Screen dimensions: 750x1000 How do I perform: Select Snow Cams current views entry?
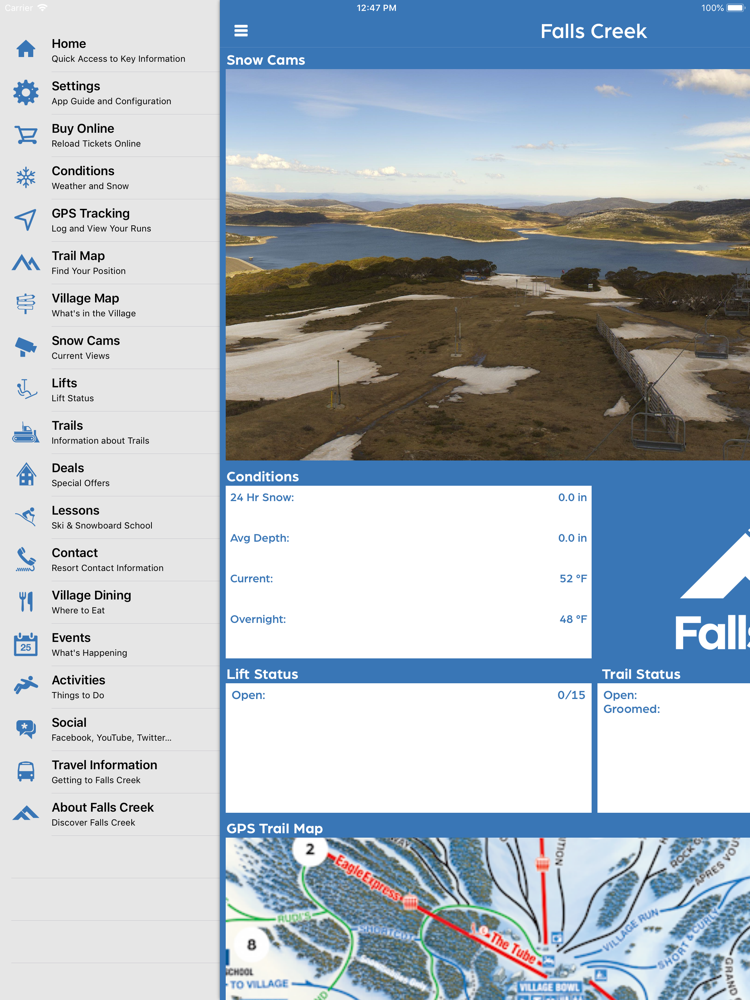pos(110,348)
